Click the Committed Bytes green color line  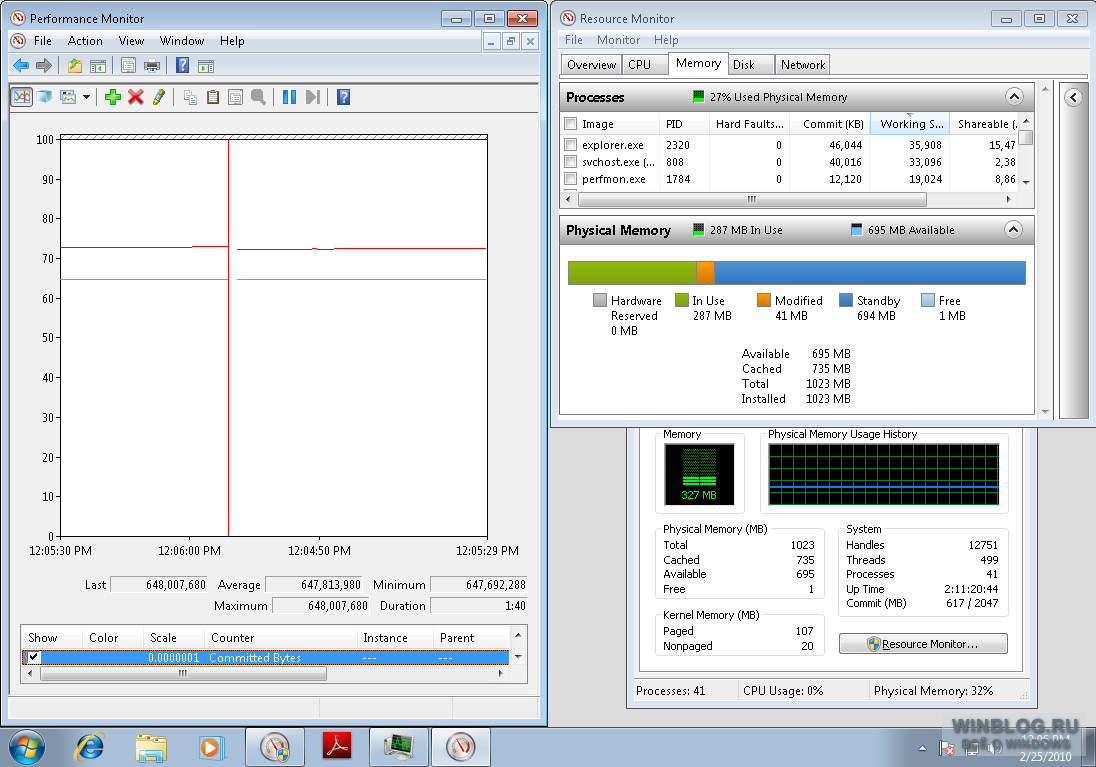point(113,658)
